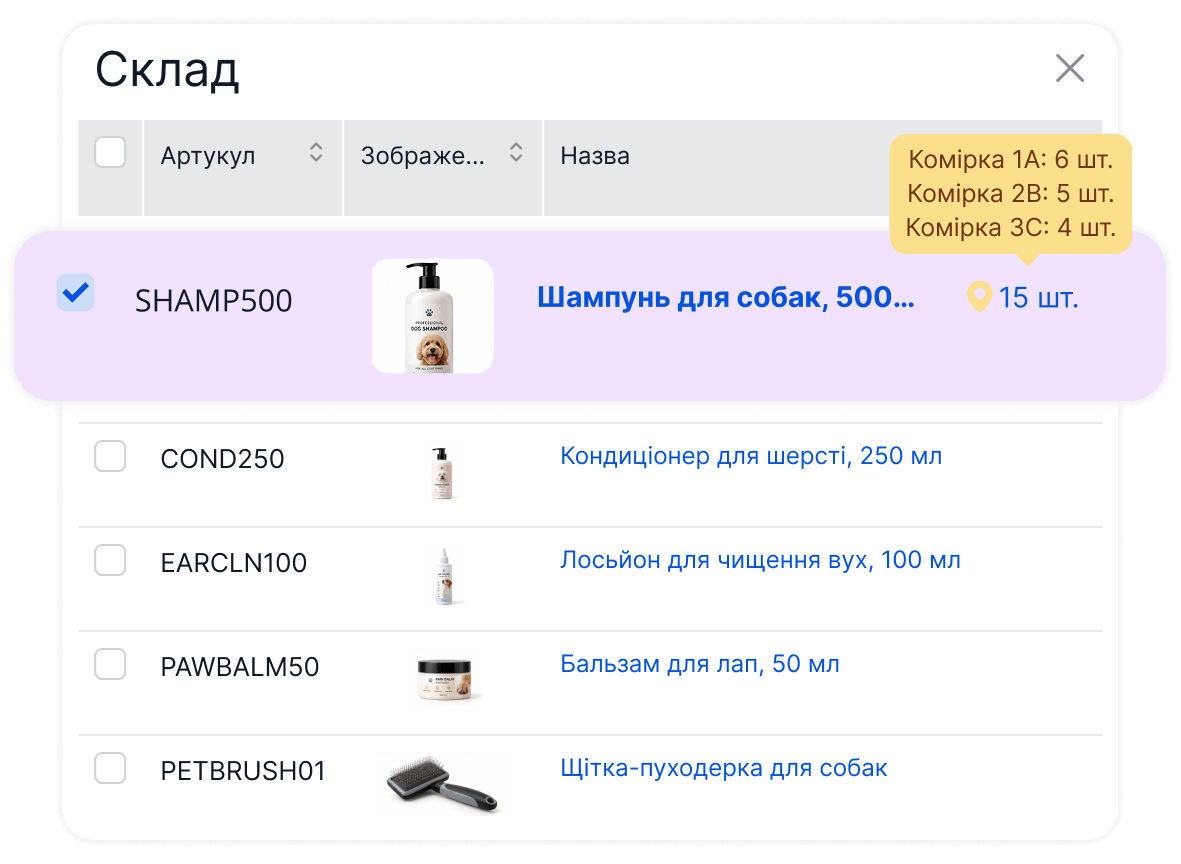
Task: Check the EARCLN100 row checkbox
Action: point(110,560)
